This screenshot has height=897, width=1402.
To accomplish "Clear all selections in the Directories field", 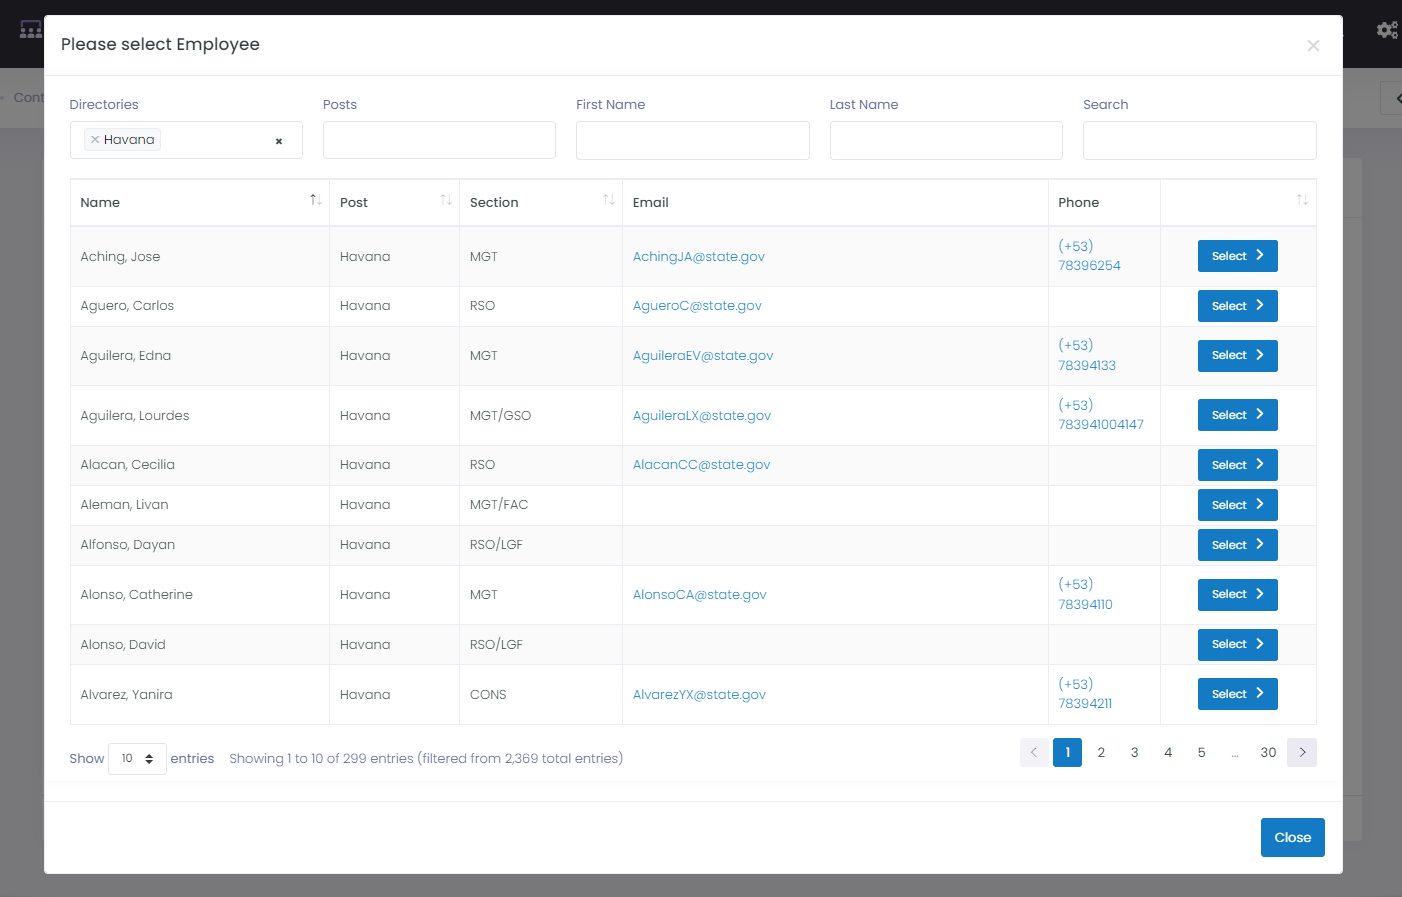I will (279, 141).
